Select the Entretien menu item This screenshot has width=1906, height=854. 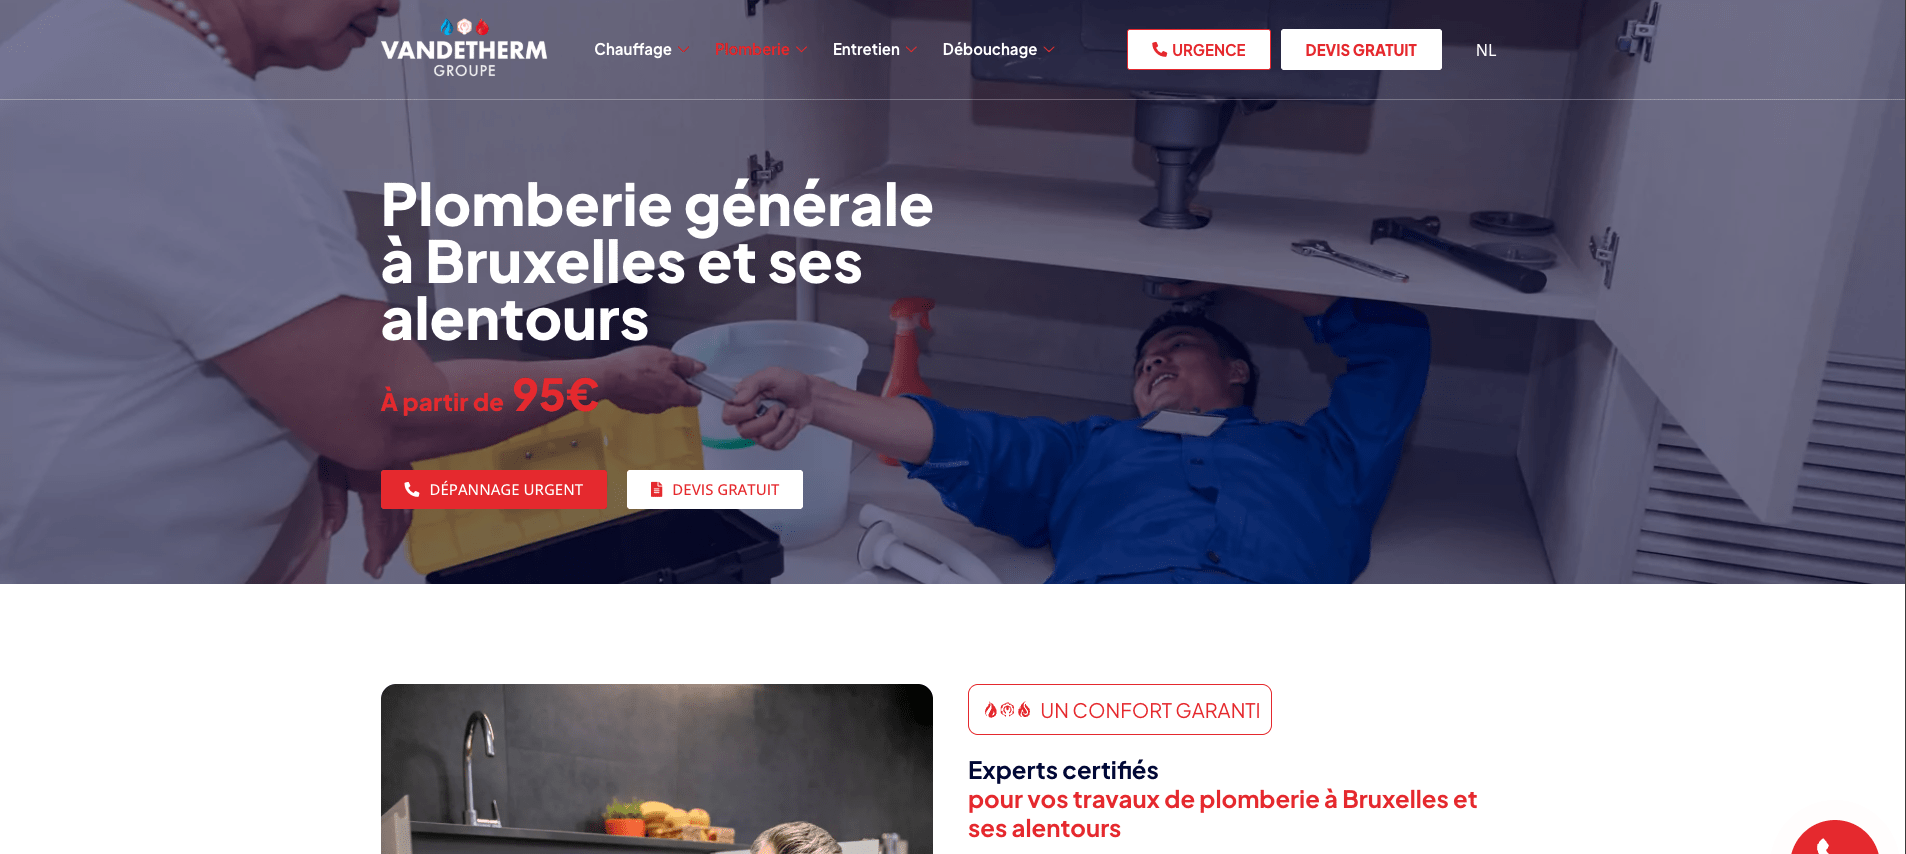[866, 49]
